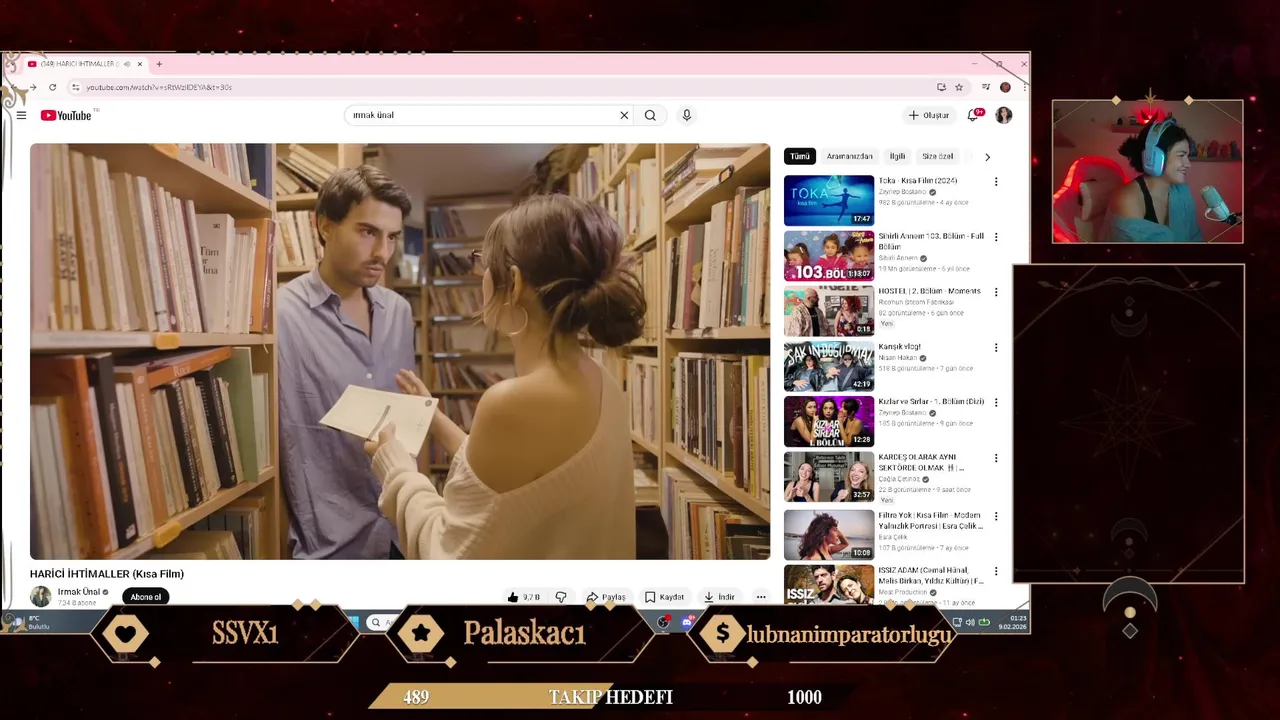Open the Zeynep Bostancı channel under Toka
Screen dimensions: 1280x720
902,192
